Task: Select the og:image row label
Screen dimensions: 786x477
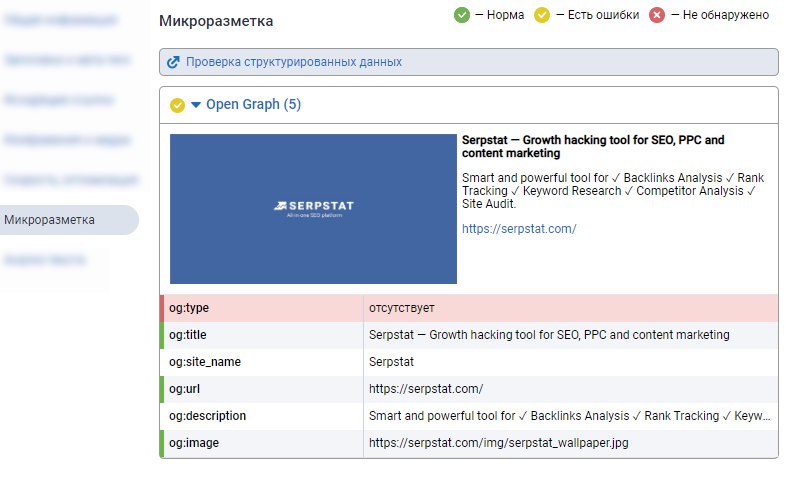Action: (x=193, y=443)
